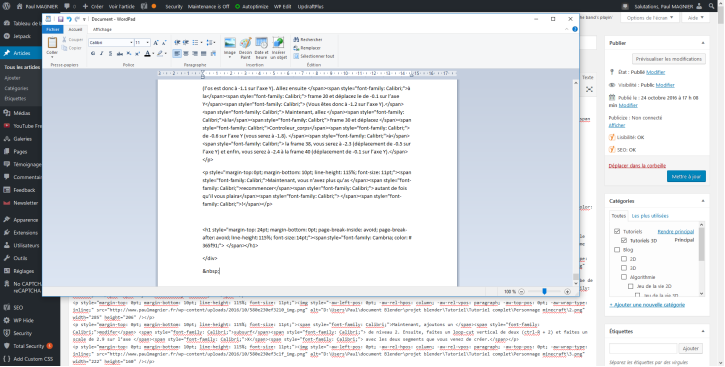The width and height of the screenshot is (725, 367).
Task: Apply italic with the I icon
Action: (x=102, y=54)
